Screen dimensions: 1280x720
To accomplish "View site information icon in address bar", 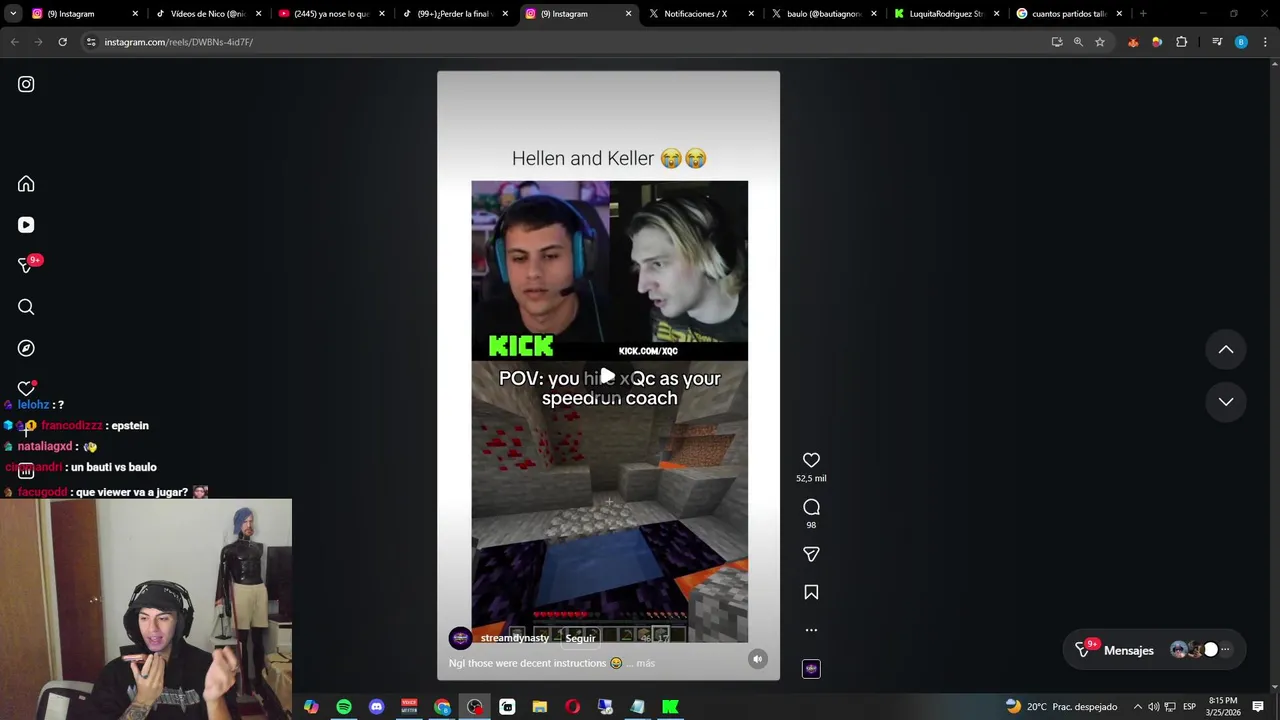I will click(91, 42).
